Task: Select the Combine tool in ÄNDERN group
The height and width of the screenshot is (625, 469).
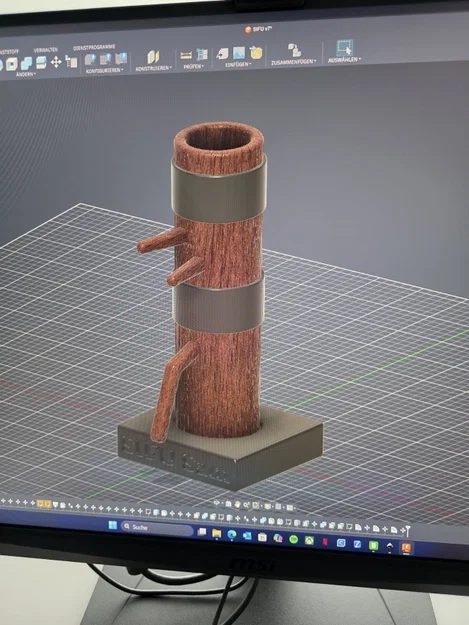Action: point(26,63)
